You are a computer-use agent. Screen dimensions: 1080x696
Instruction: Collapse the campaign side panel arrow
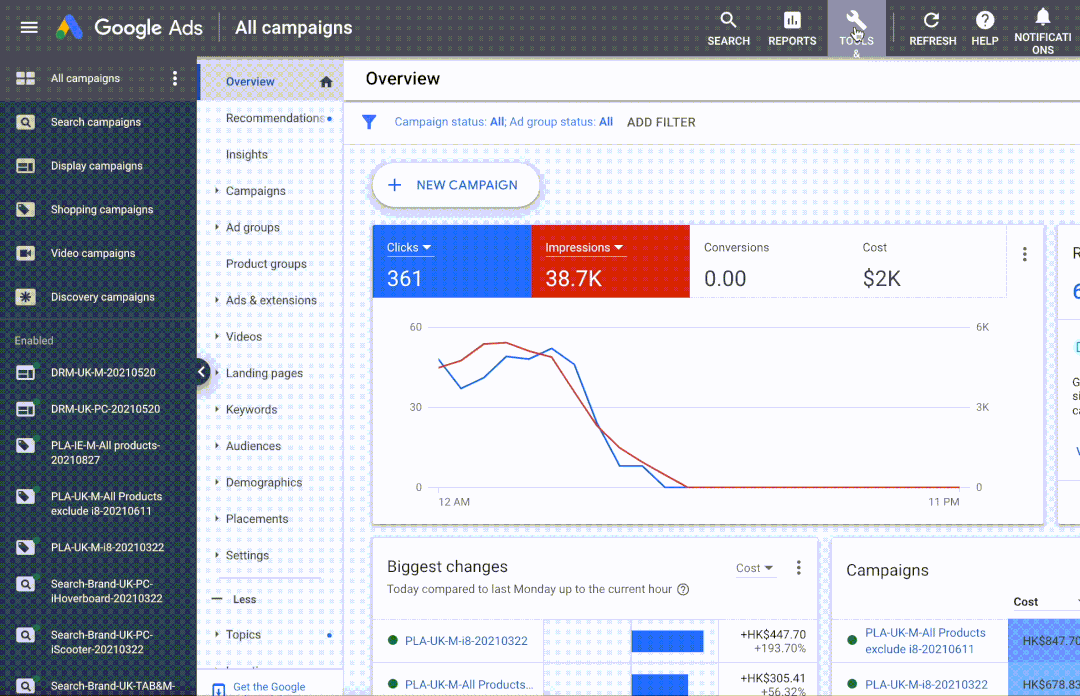[x=202, y=372]
